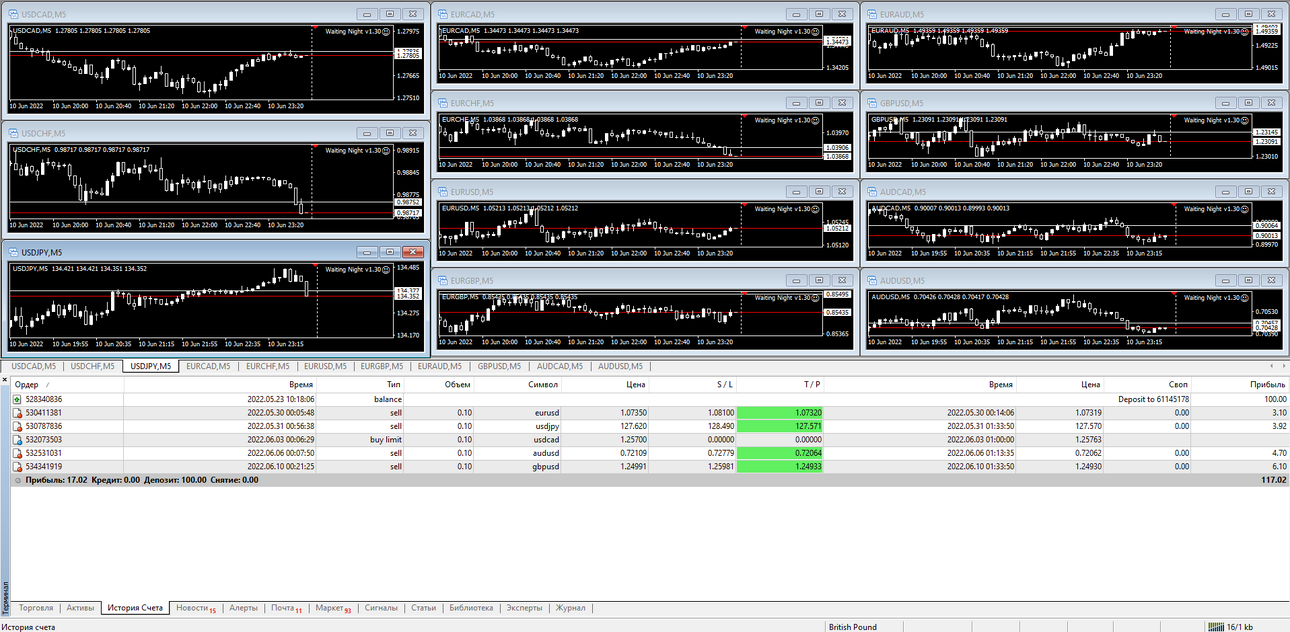Image resolution: width=1290 pixels, height=632 pixels.
Task: Switch to the EURAUD,M5 chart tab
Action: [x=441, y=366]
